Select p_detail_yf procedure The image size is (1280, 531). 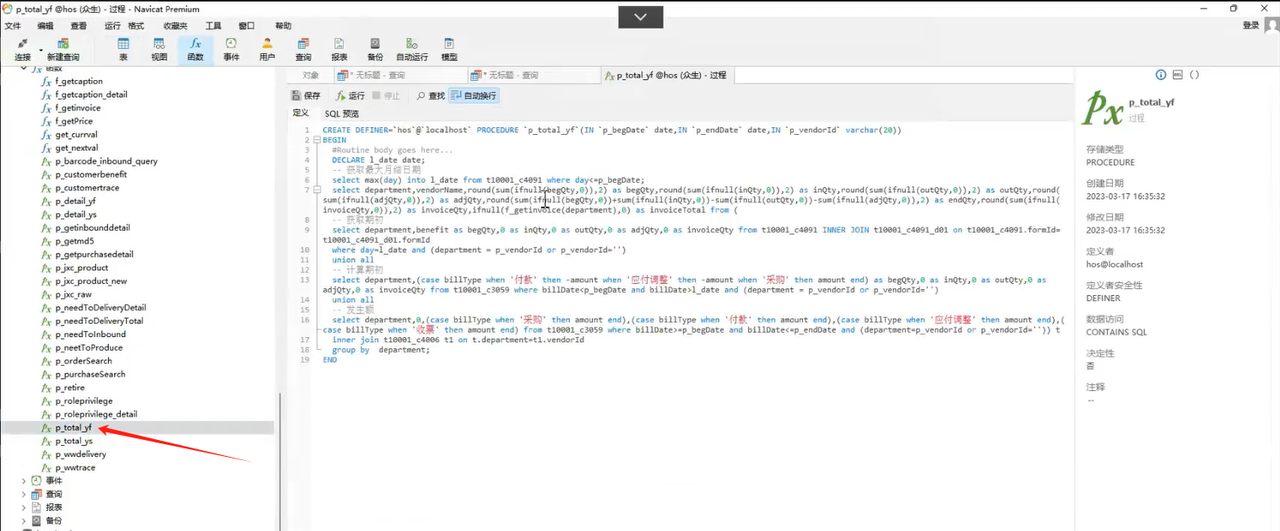(75, 201)
